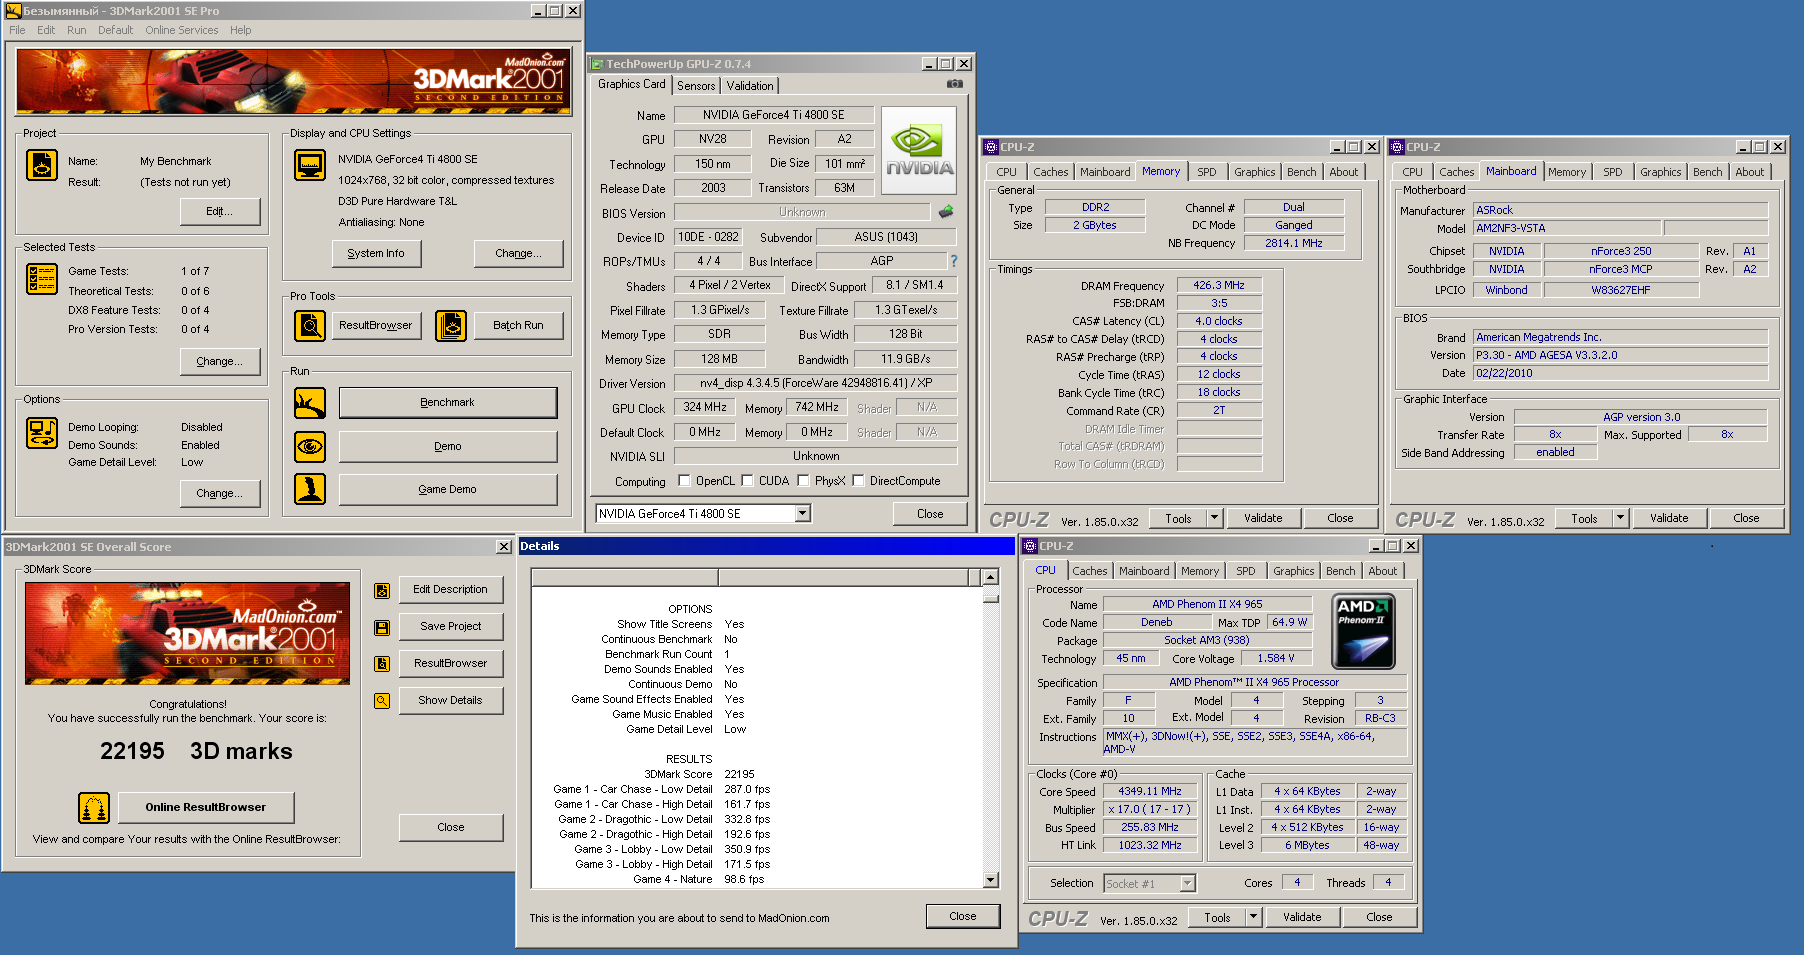The width and height of the screenshot is (1804, 955).
Task: Check the DirectCompute checkbox
Action: (858, 481)
